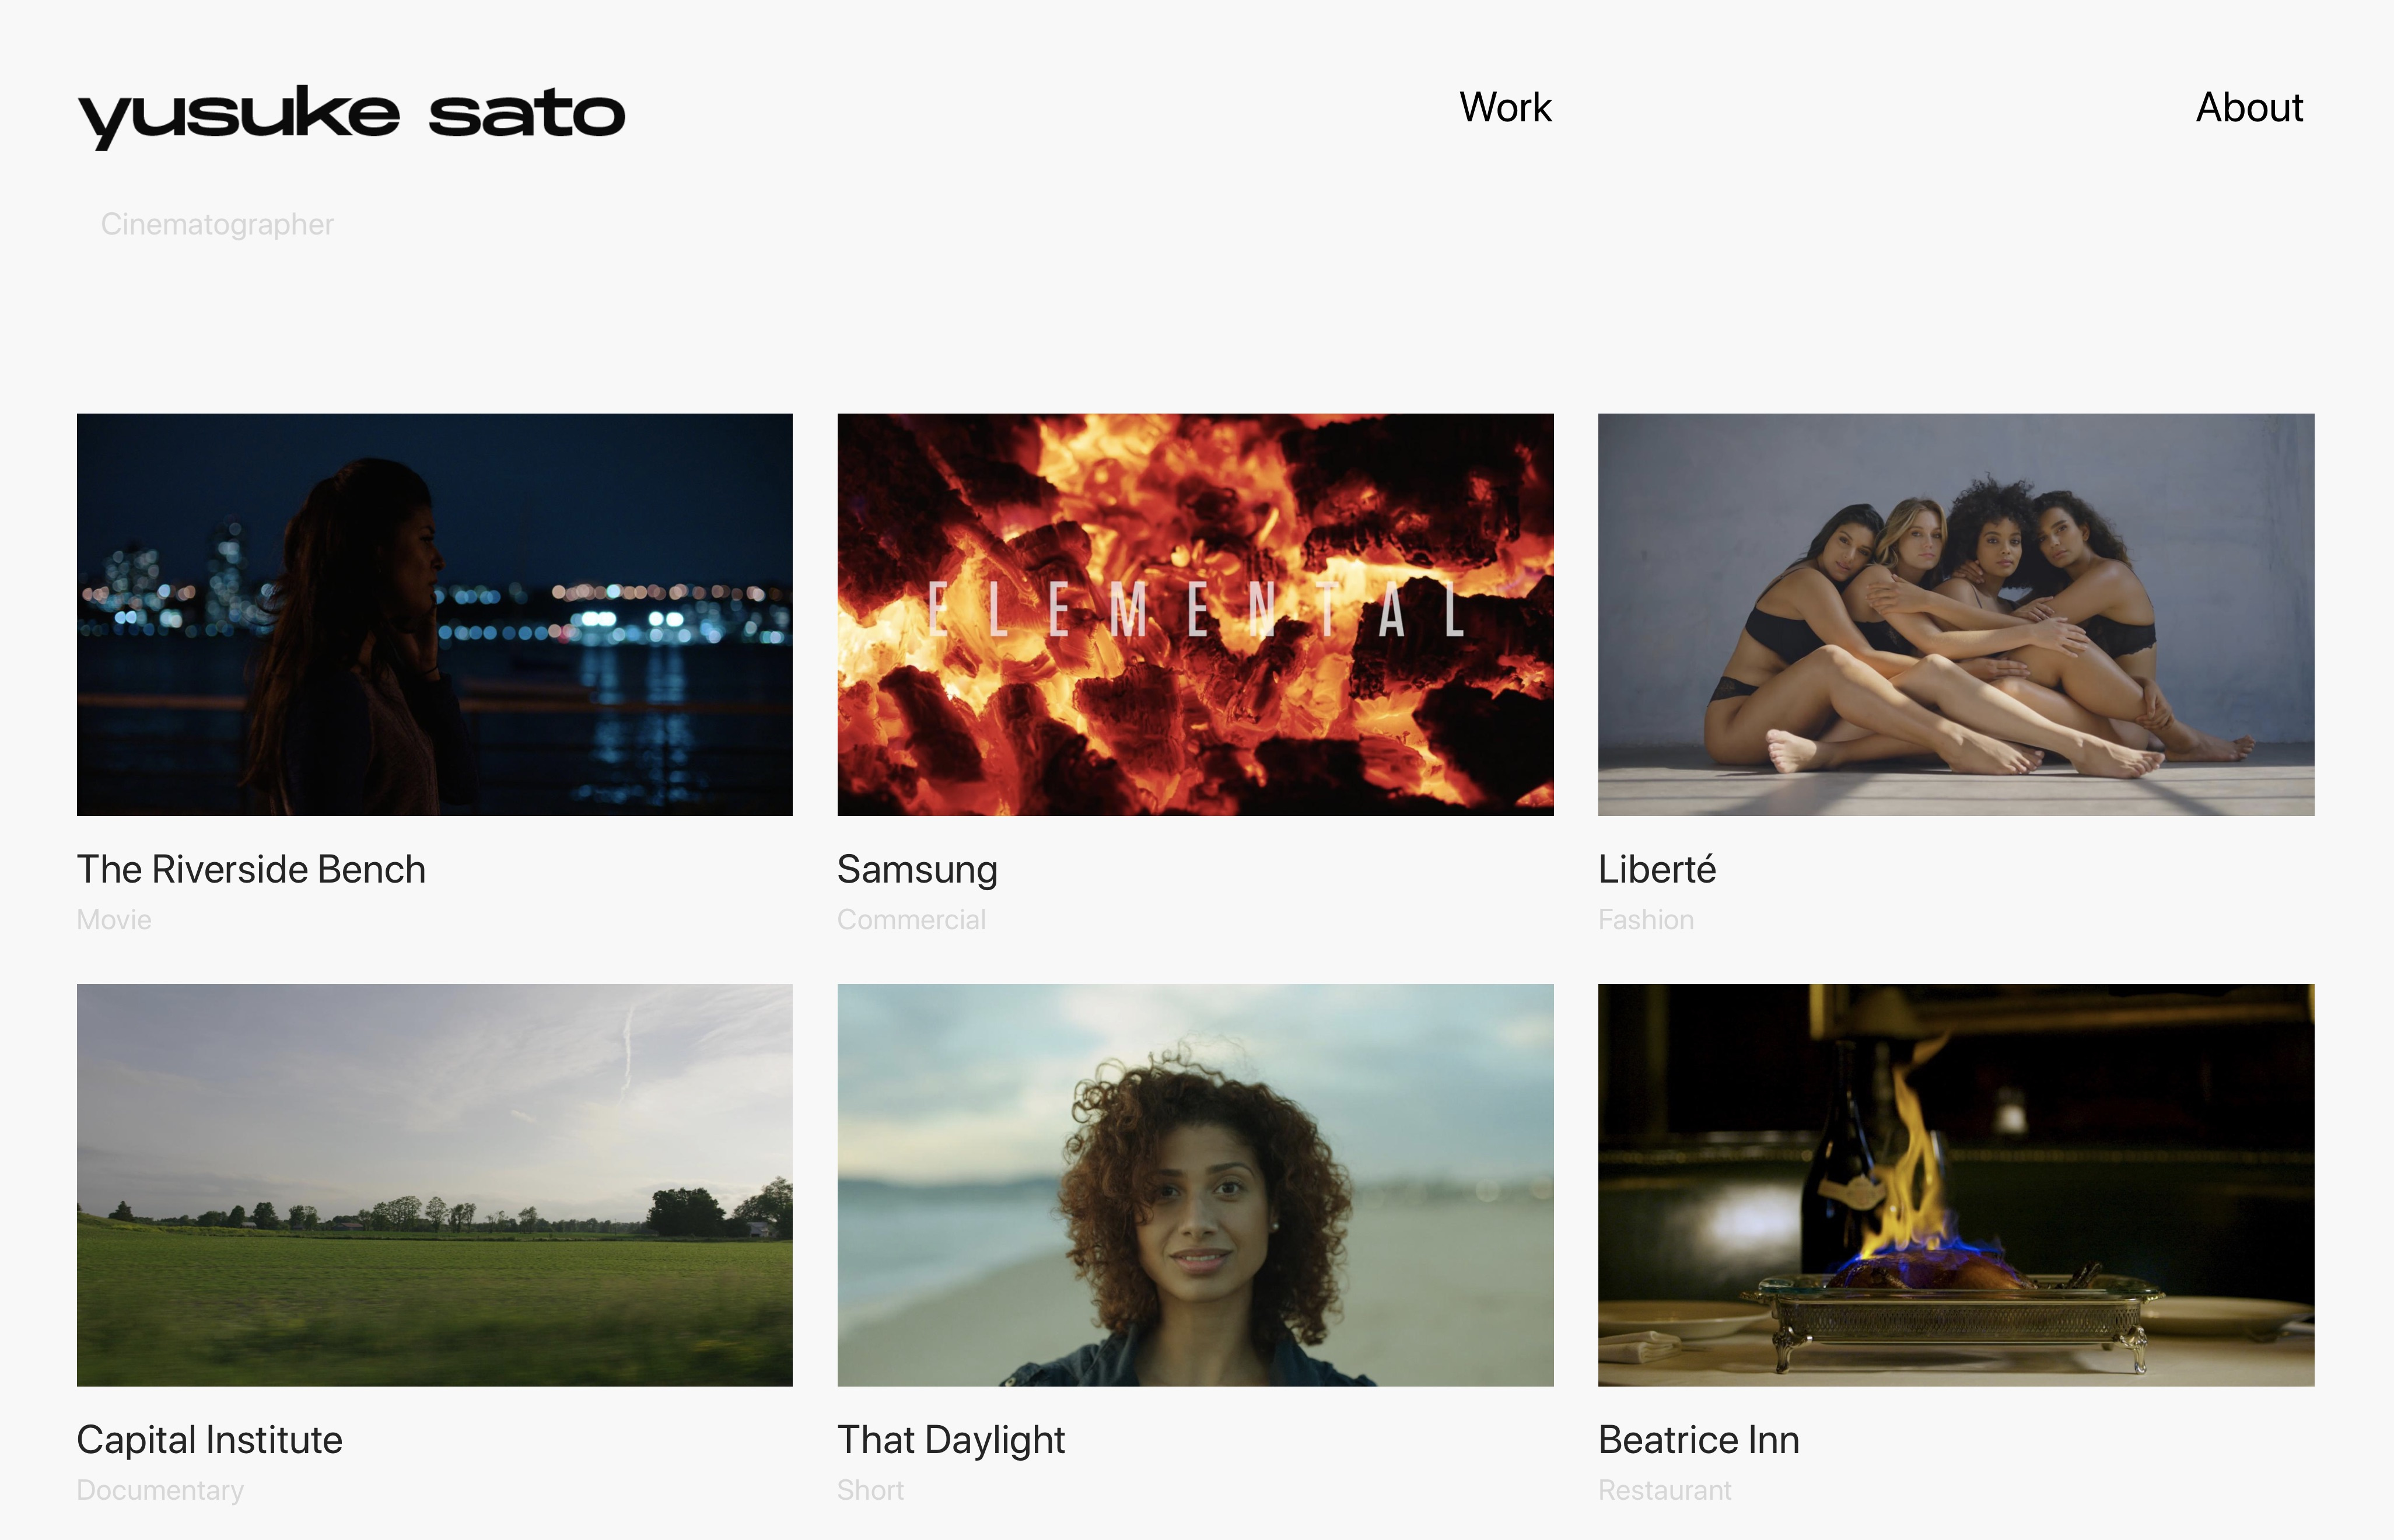This screenshot has height=1540, width=2394.
Task: Open The Riverside Bench thumbnail image
Action: pos(435,614)
